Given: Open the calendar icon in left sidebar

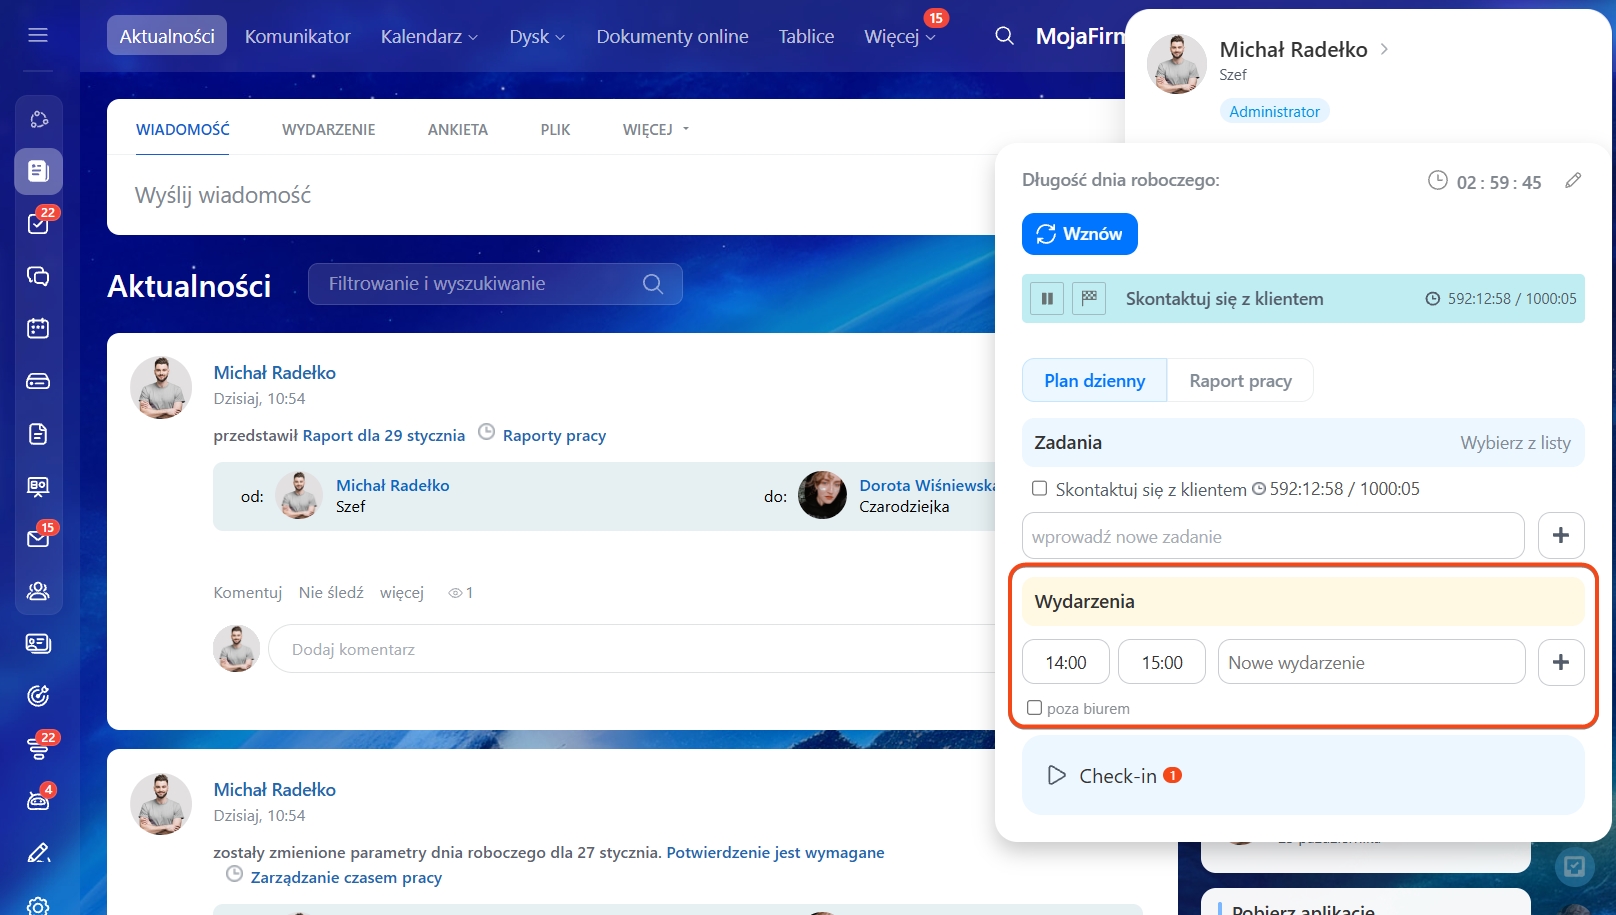Looking at the screenshot, I should [x=38, y=328].
